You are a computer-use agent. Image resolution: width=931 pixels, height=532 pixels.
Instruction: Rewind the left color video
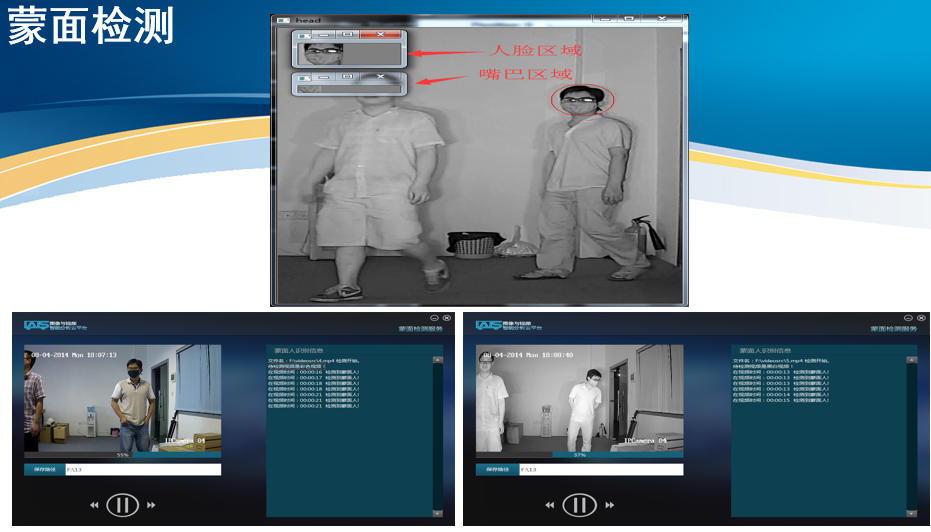click(x=94, y=505)
